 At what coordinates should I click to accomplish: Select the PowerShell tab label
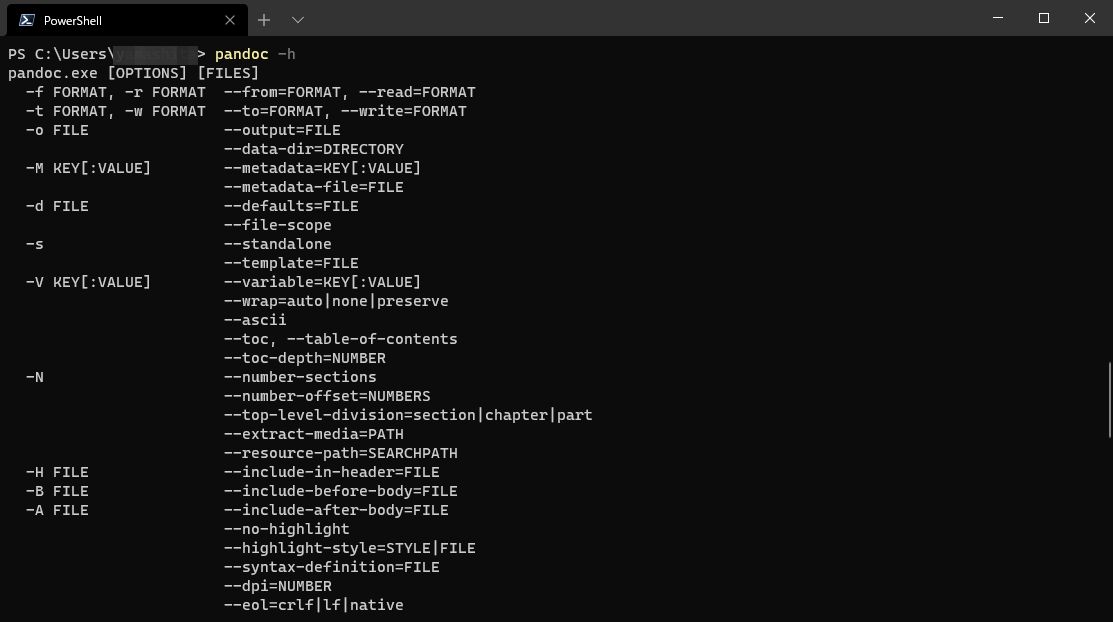(72, 21)
